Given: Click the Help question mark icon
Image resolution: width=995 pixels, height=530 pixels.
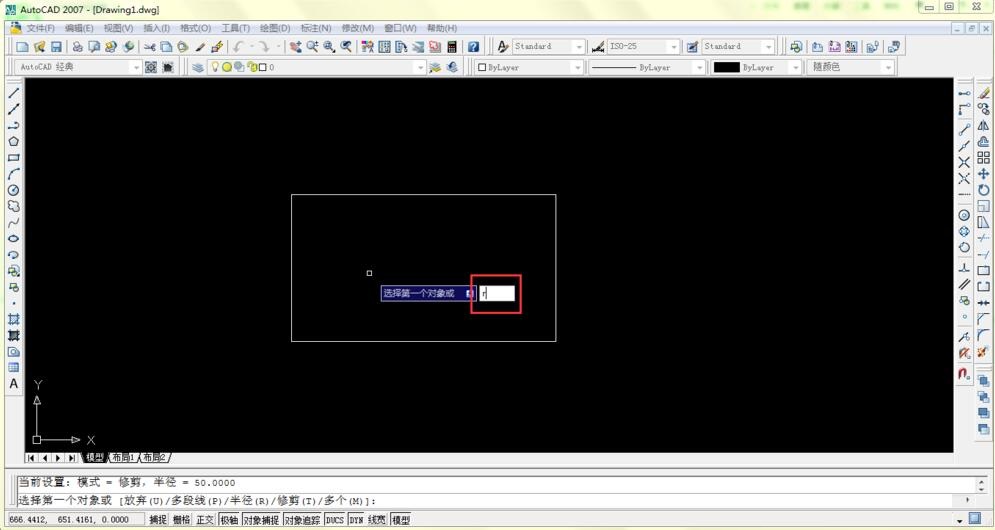Looking at the screenshot, I should pyautogui.click(x=473, y=46).
